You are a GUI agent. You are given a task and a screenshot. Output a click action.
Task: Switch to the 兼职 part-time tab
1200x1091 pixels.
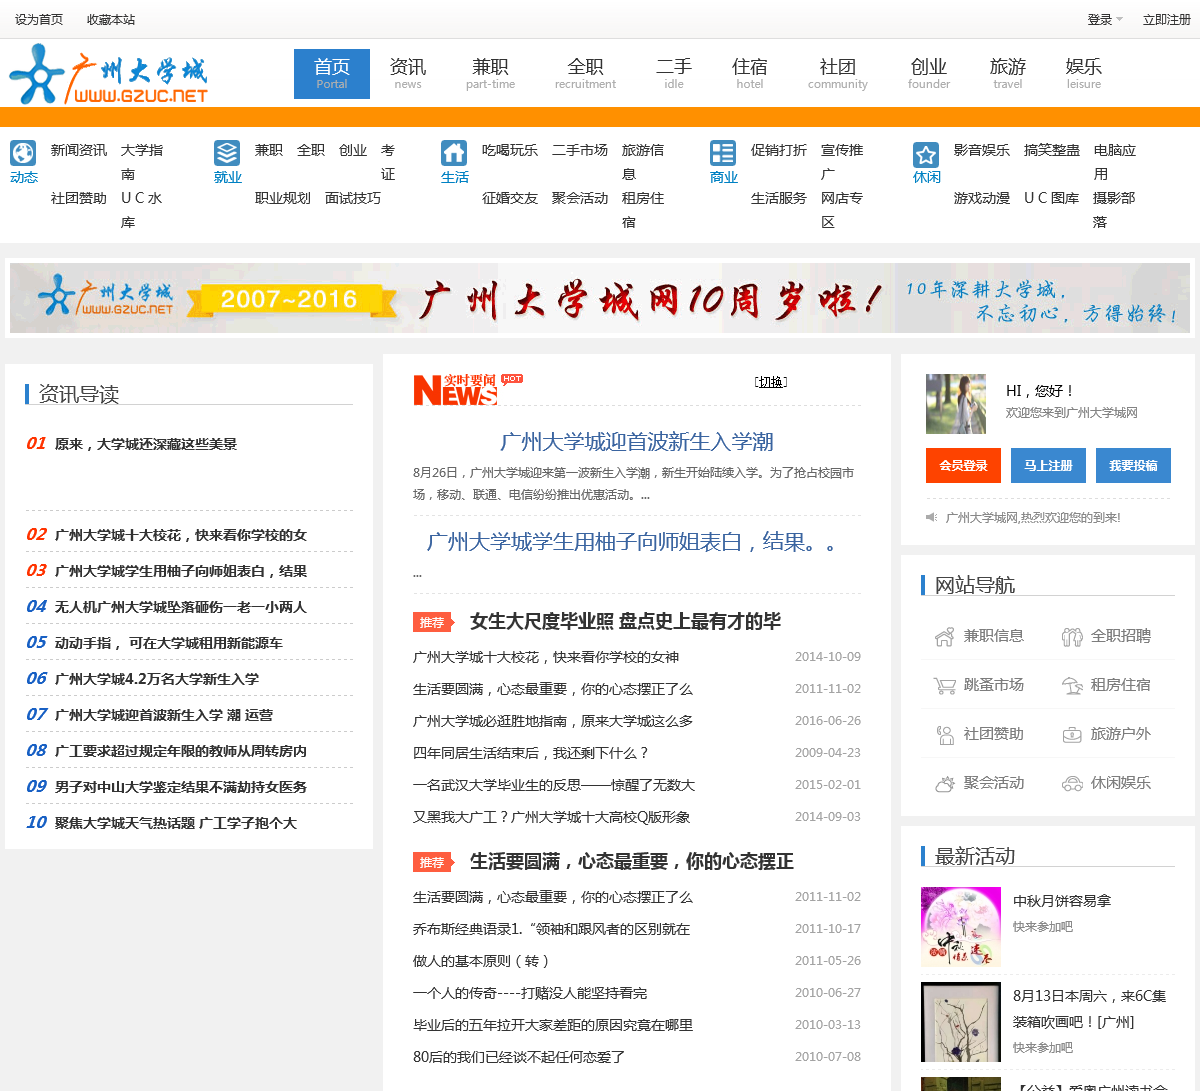pyautogui.click(x=490, y=74)
